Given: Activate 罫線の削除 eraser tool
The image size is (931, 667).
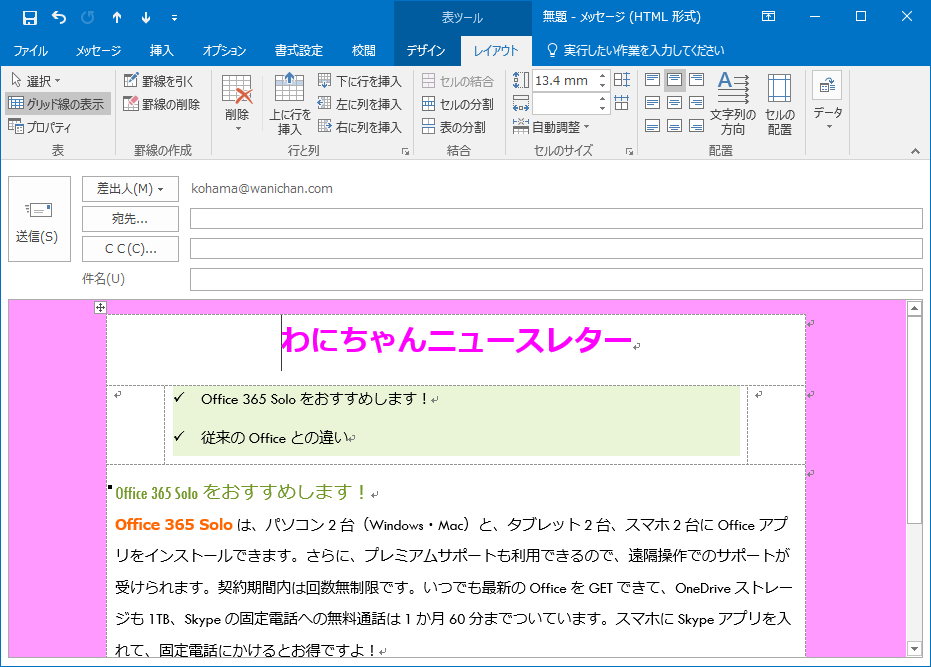Looking at the screenshot, I should pos(162,104).
